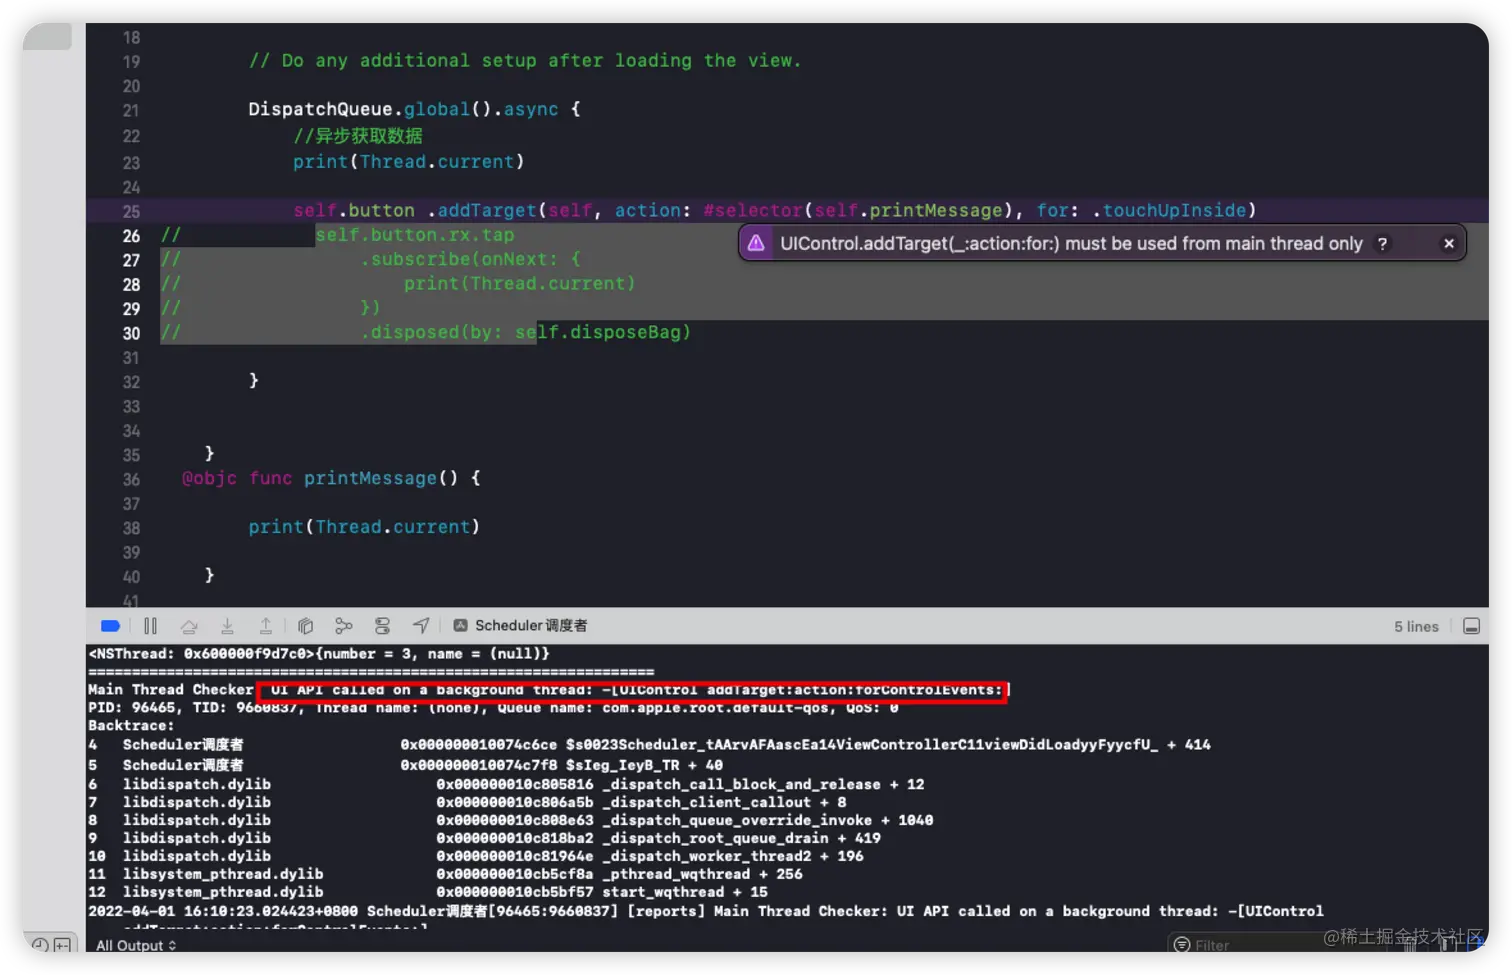Click the Simulate Location arrow icon

coord(421,626)
